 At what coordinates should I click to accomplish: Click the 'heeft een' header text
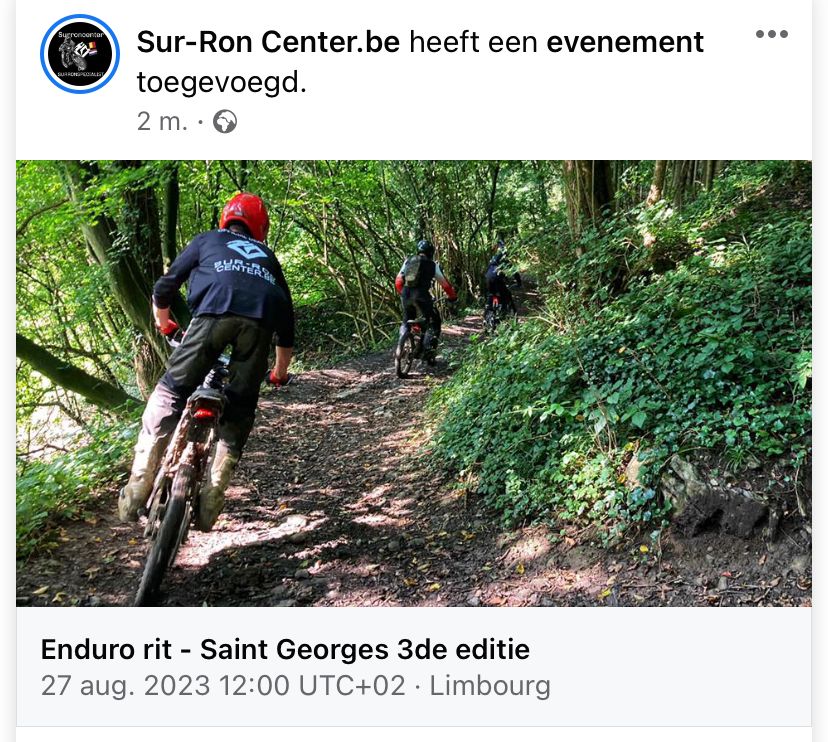[473, 42]
